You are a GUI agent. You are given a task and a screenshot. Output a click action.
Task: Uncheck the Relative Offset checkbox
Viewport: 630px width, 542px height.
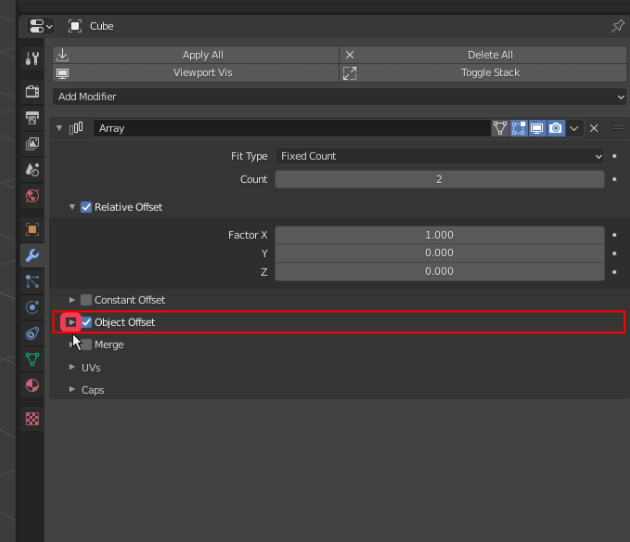tap(86, 207)
